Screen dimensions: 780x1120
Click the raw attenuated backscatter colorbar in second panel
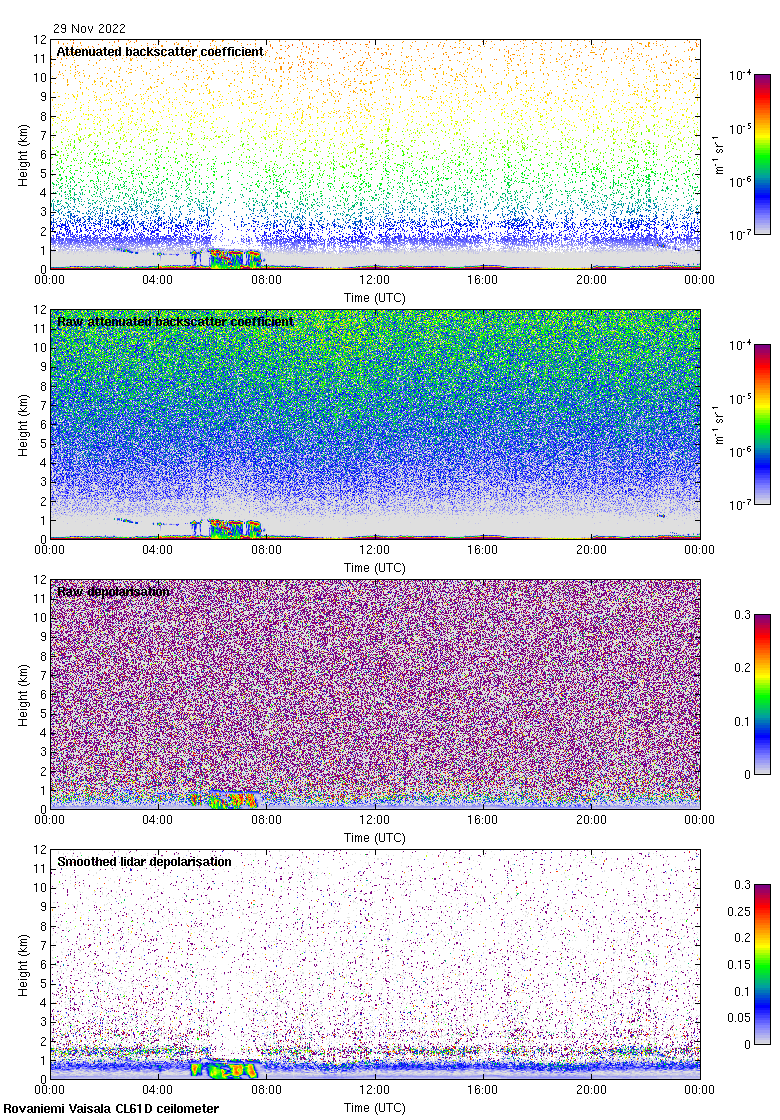pos(762,424)
